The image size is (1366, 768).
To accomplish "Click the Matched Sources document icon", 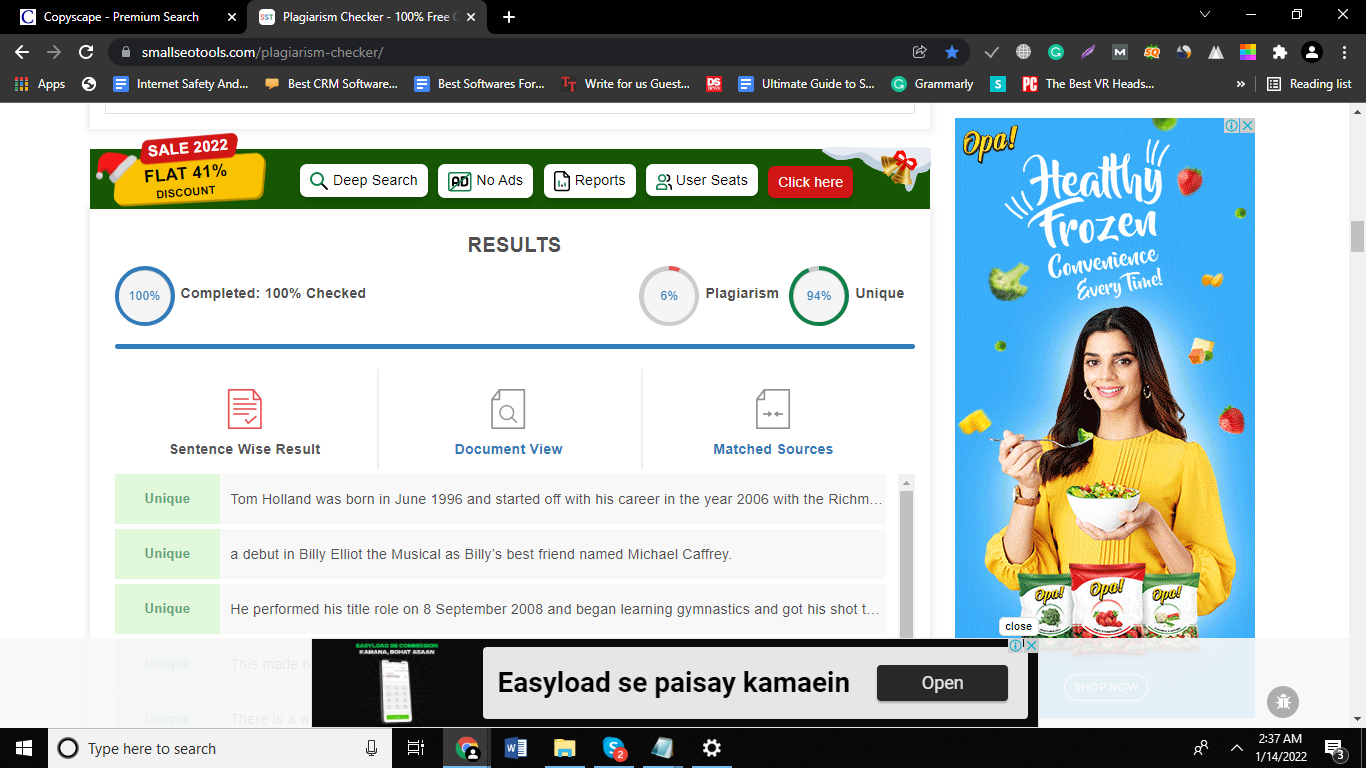I will [773, 409].
